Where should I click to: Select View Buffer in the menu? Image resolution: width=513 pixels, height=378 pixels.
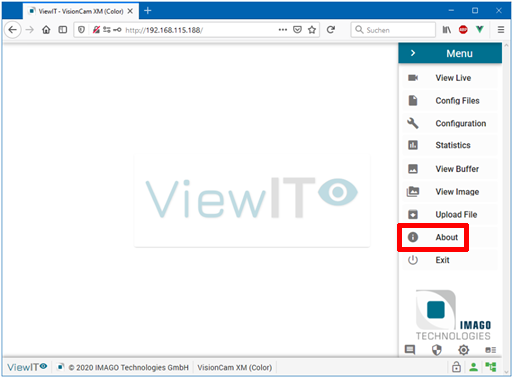click(x=450, y=169)
